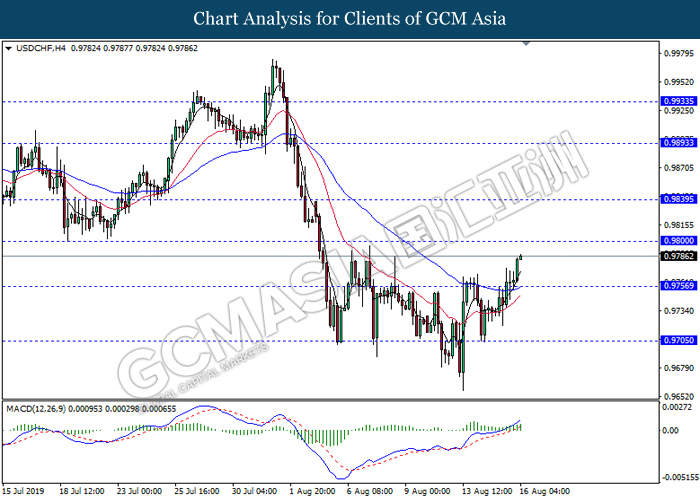Click the 0.96520 price scale value

pyautogui.click(x=679, y=396)
